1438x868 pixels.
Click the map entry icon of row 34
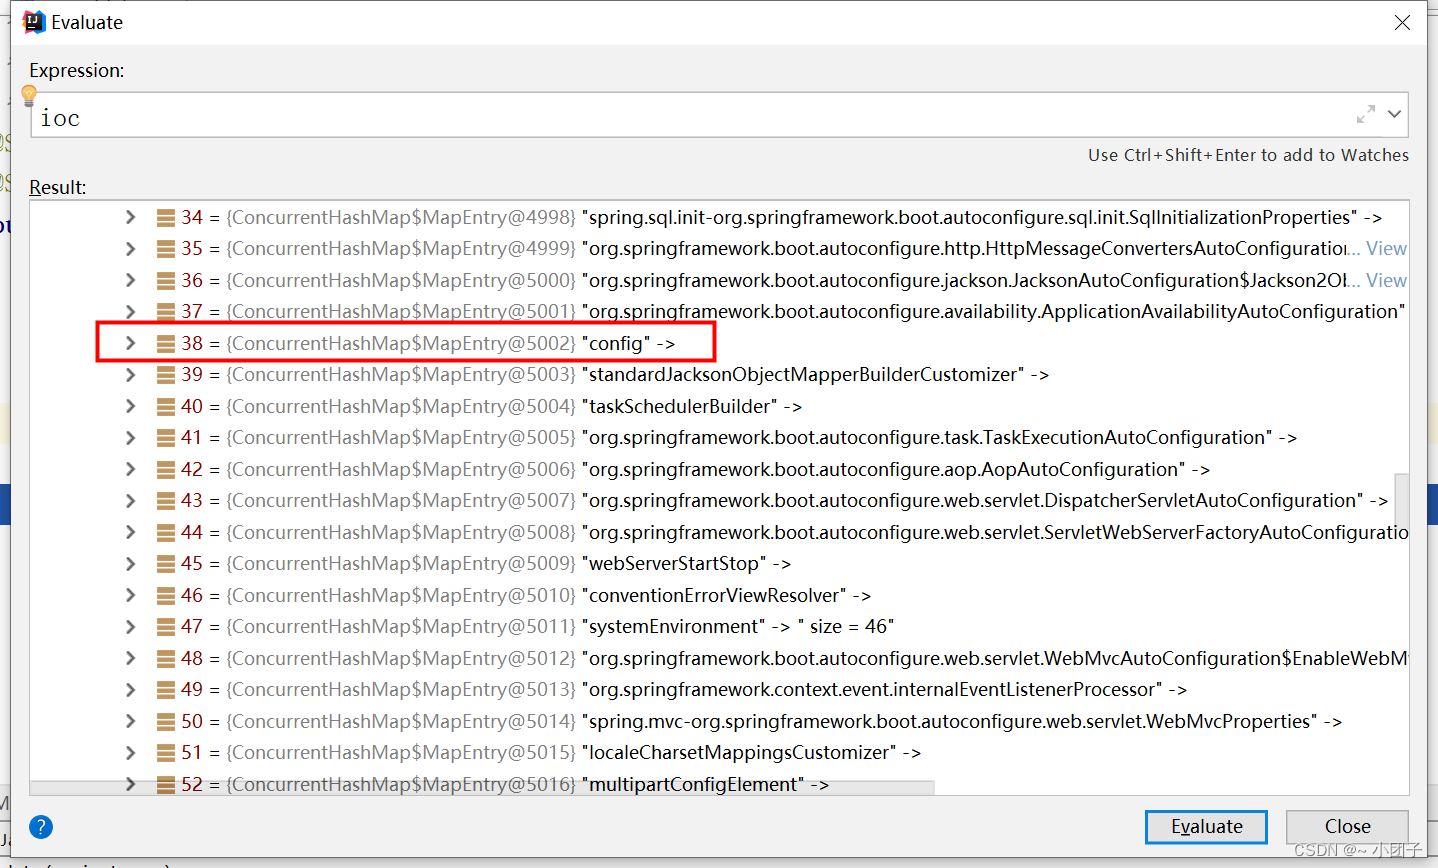click(166, 217)
